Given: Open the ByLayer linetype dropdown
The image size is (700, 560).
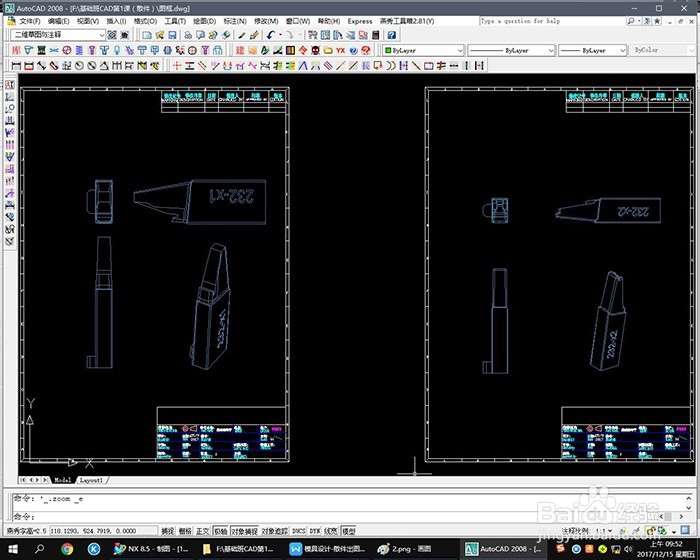Looking at the screenshot, I should (x=512, y=50).
